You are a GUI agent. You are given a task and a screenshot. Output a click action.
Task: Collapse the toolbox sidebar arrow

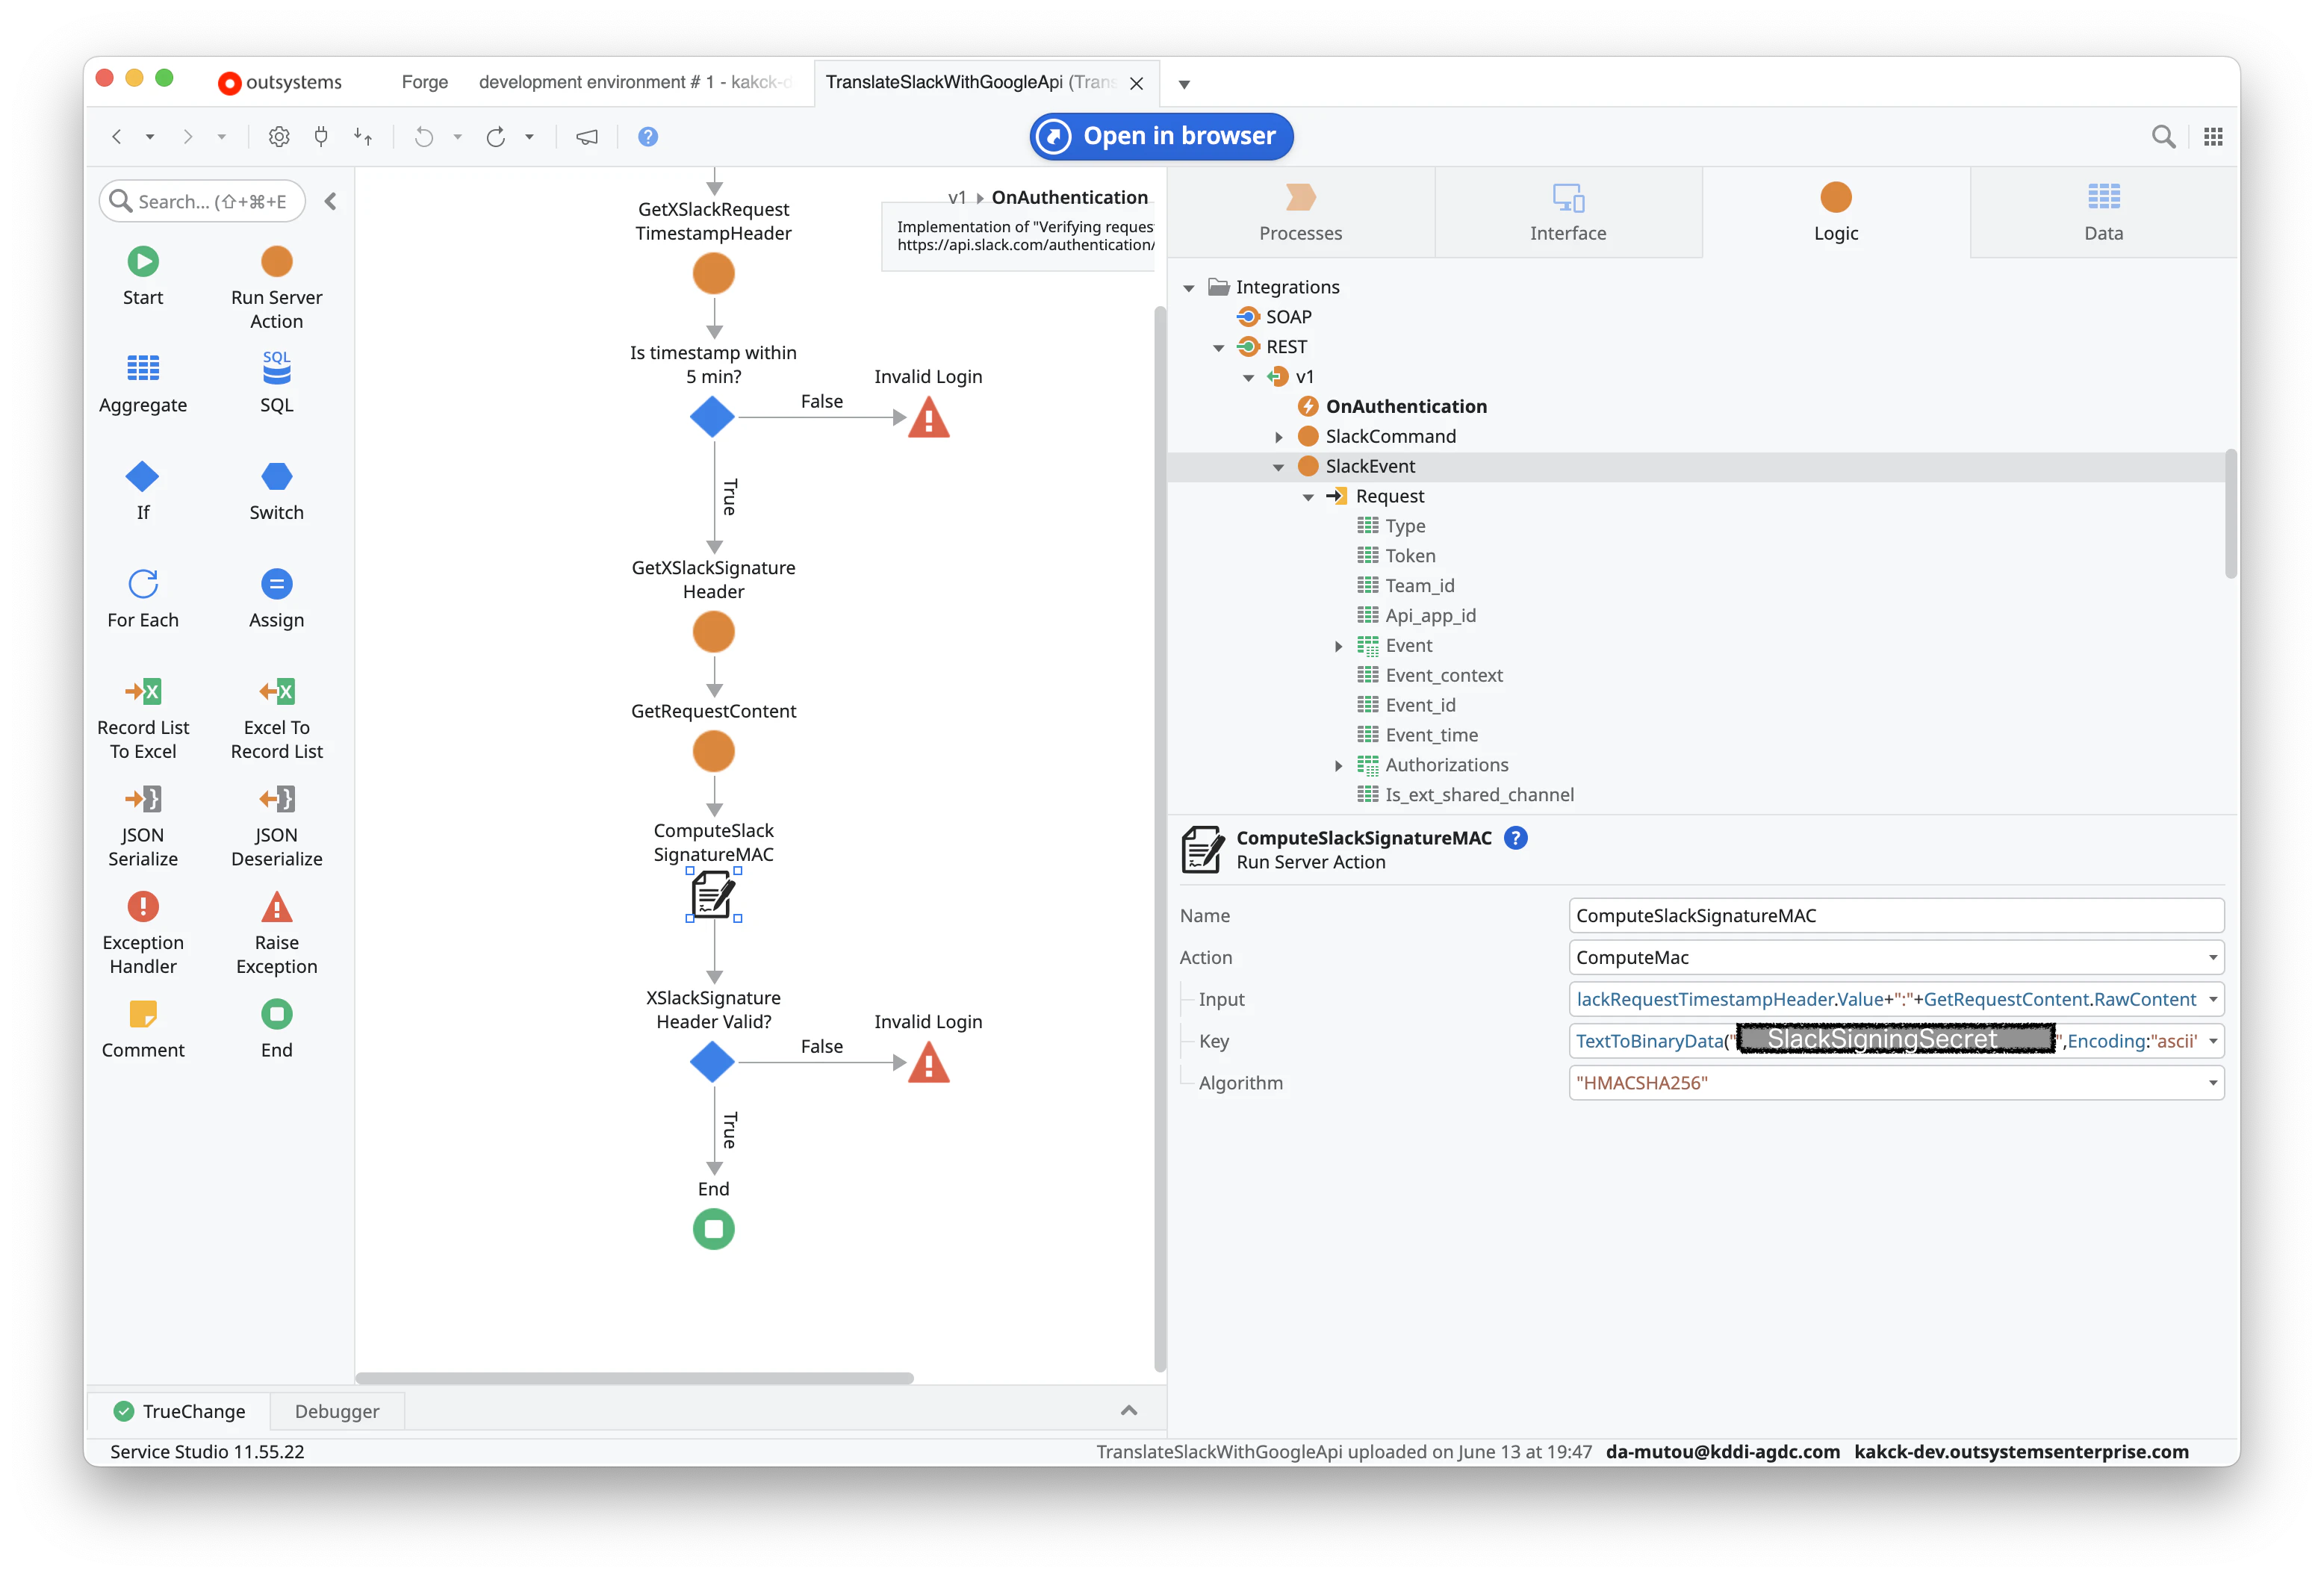[331, 201]
